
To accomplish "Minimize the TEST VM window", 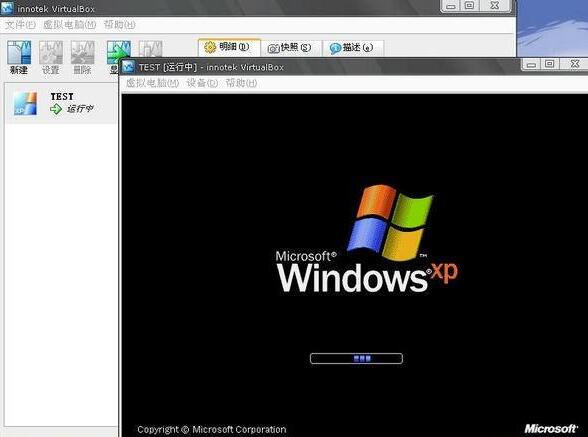I will click(x=531, y=65).
